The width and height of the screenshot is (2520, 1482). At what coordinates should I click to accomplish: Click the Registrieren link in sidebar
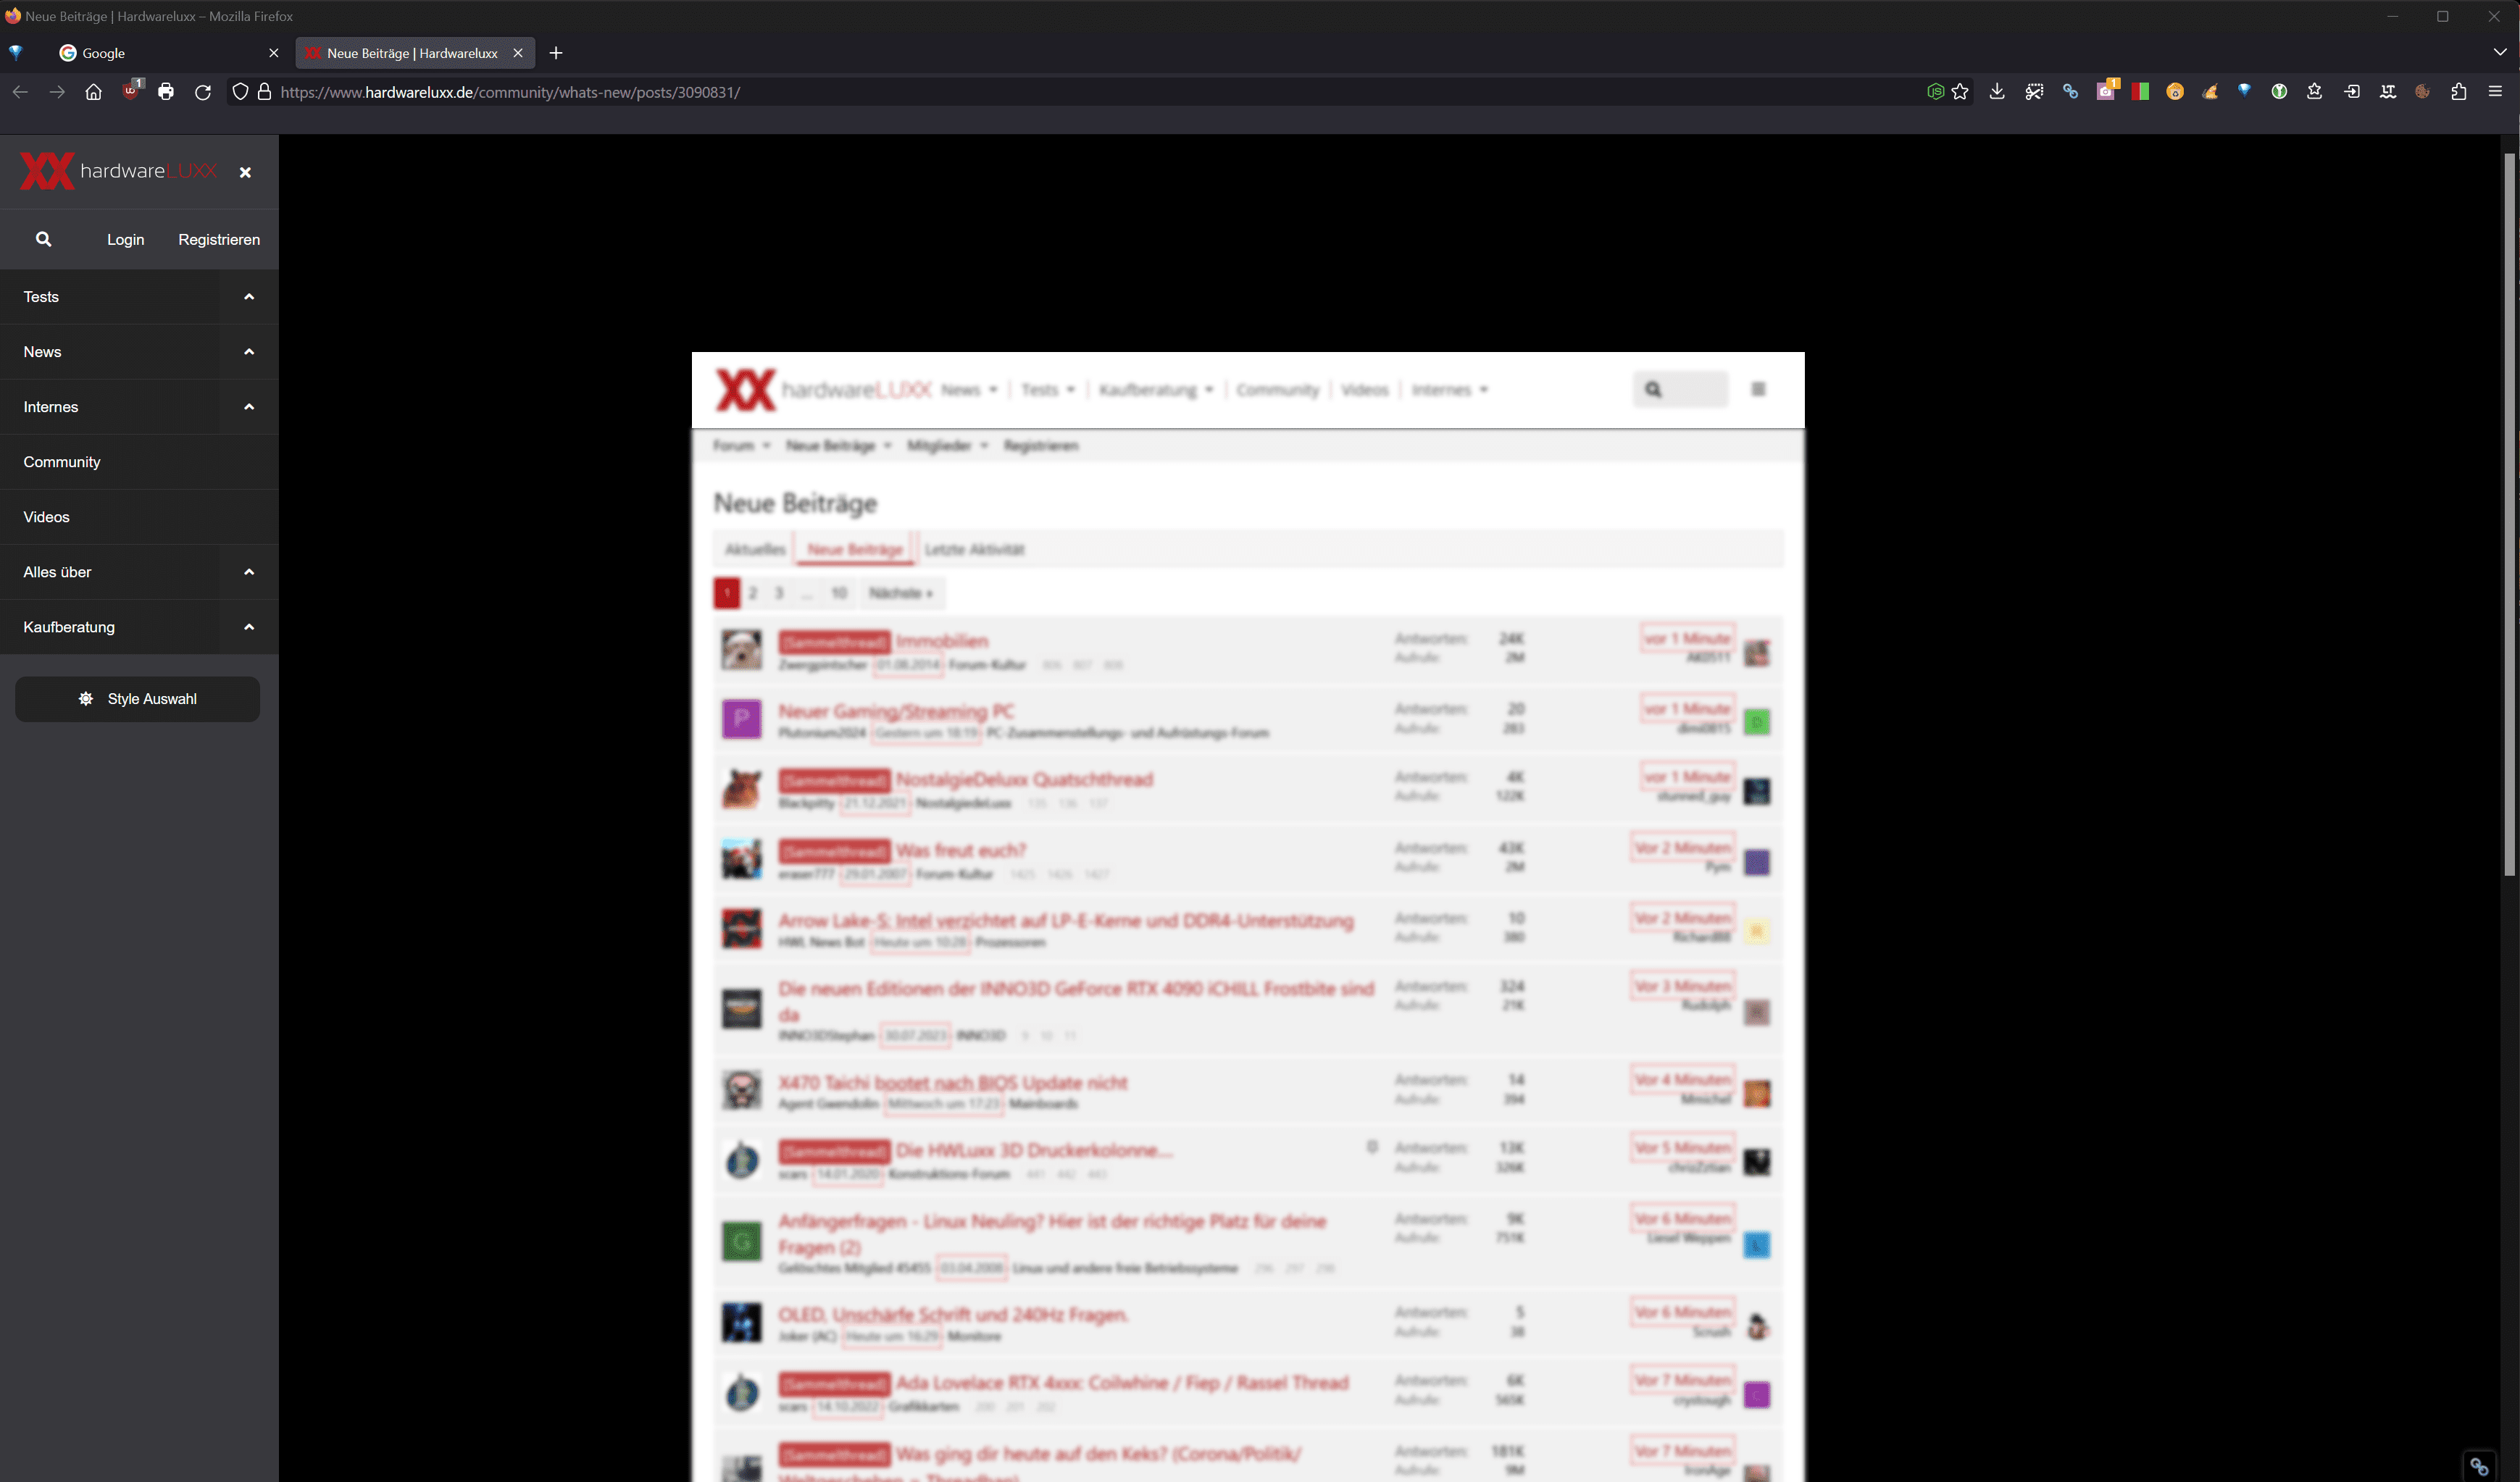(219, 239)
